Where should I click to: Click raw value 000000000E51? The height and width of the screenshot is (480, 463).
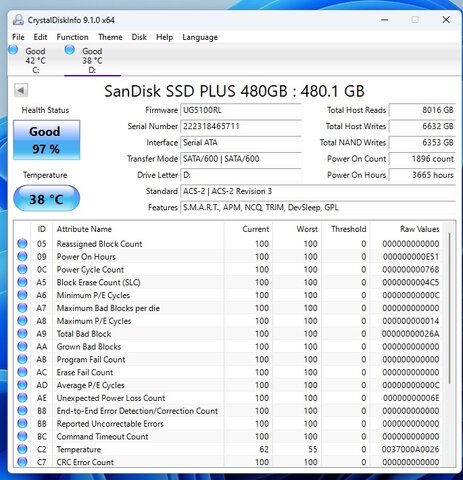coord(411,257)
